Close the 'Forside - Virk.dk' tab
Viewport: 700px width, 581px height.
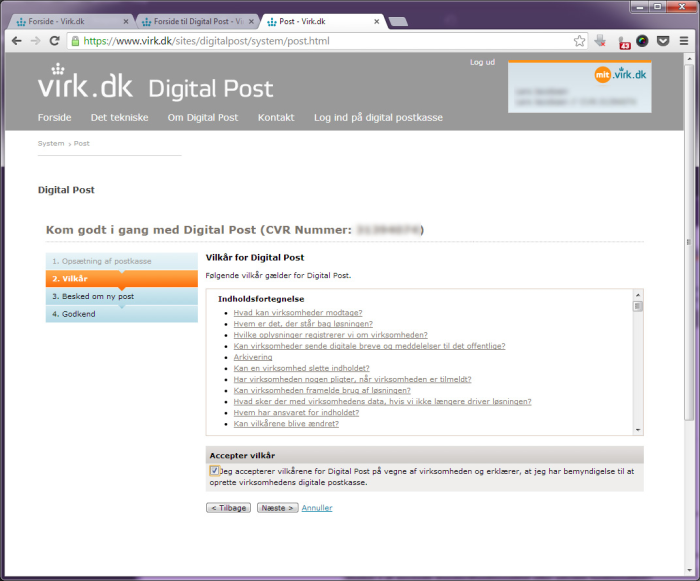coord(126,21)
